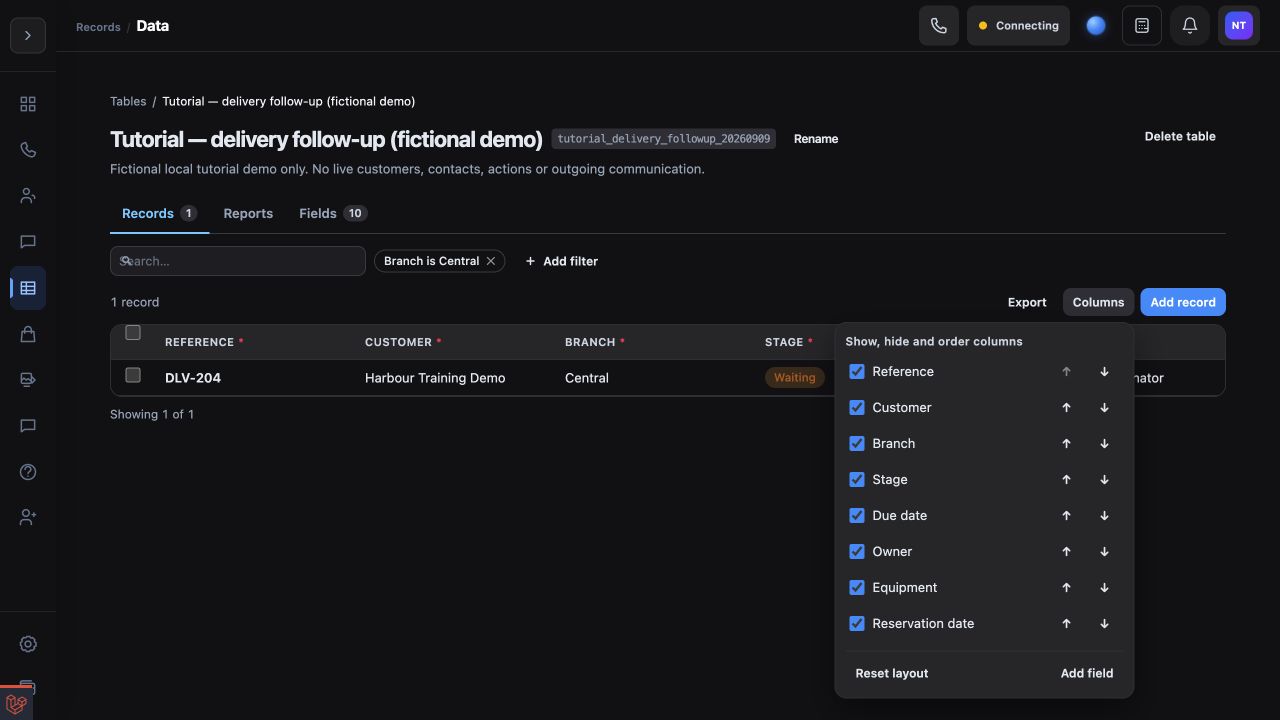Screen dimensions: 1280x720
Task: Move the Stage column down
Action: pos(1104,479)
